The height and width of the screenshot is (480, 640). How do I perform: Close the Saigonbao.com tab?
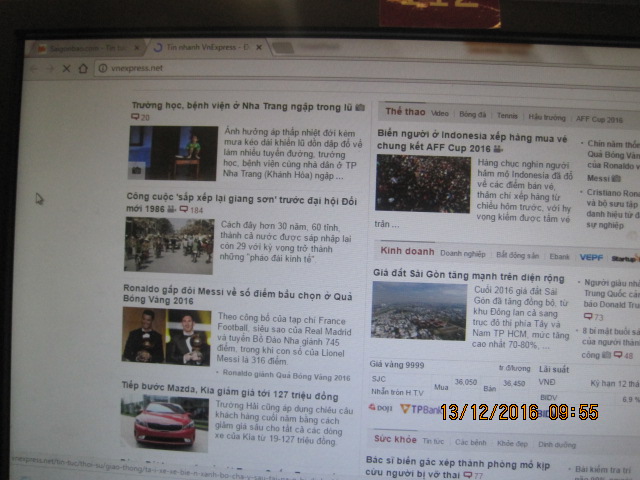(137, 48)
